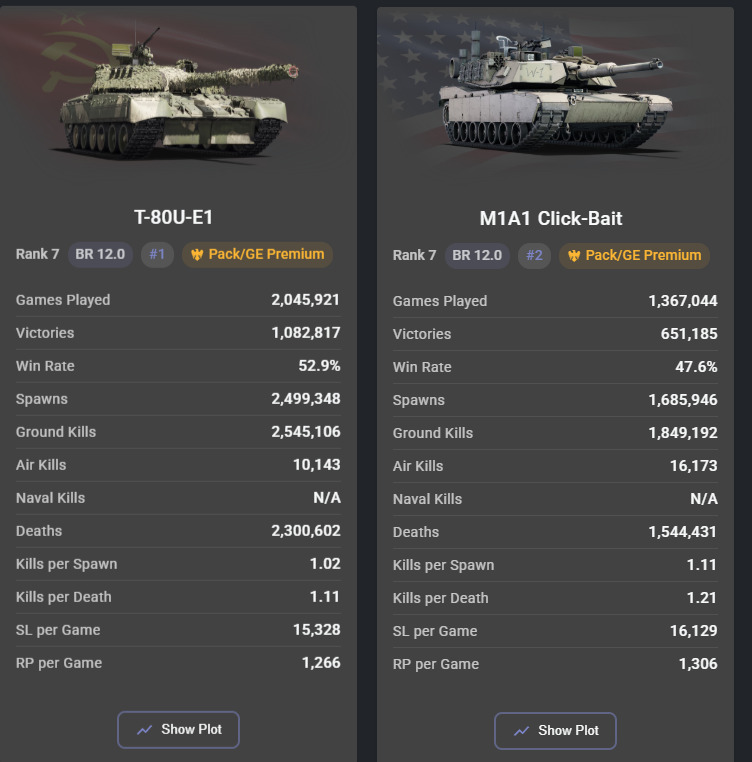Click Pack/GE Premium tag on T-80U-E1 card
752x762 pixels.
coord(257,254)
